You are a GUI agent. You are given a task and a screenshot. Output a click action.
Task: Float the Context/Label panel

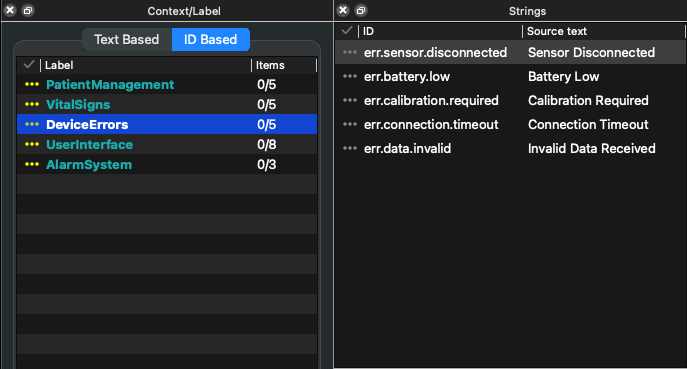(28, 10)
